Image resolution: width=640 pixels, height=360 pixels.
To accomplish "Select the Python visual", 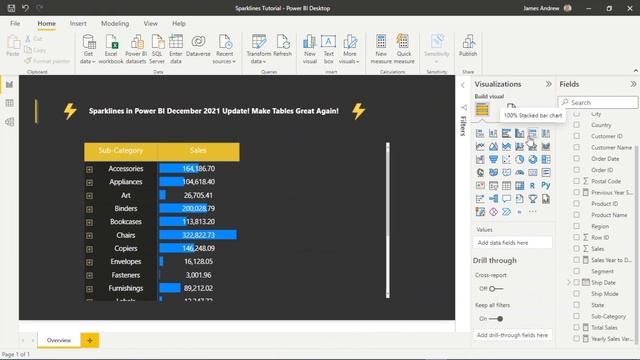I will 546,186.
